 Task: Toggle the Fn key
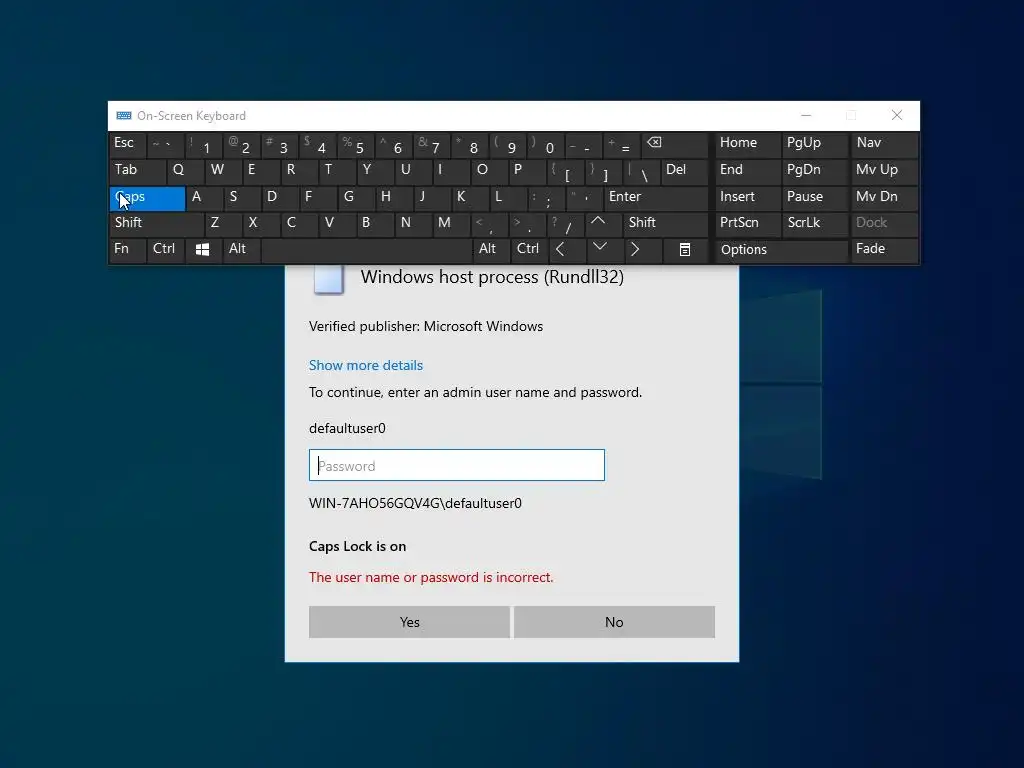click(x=128, y=250)
